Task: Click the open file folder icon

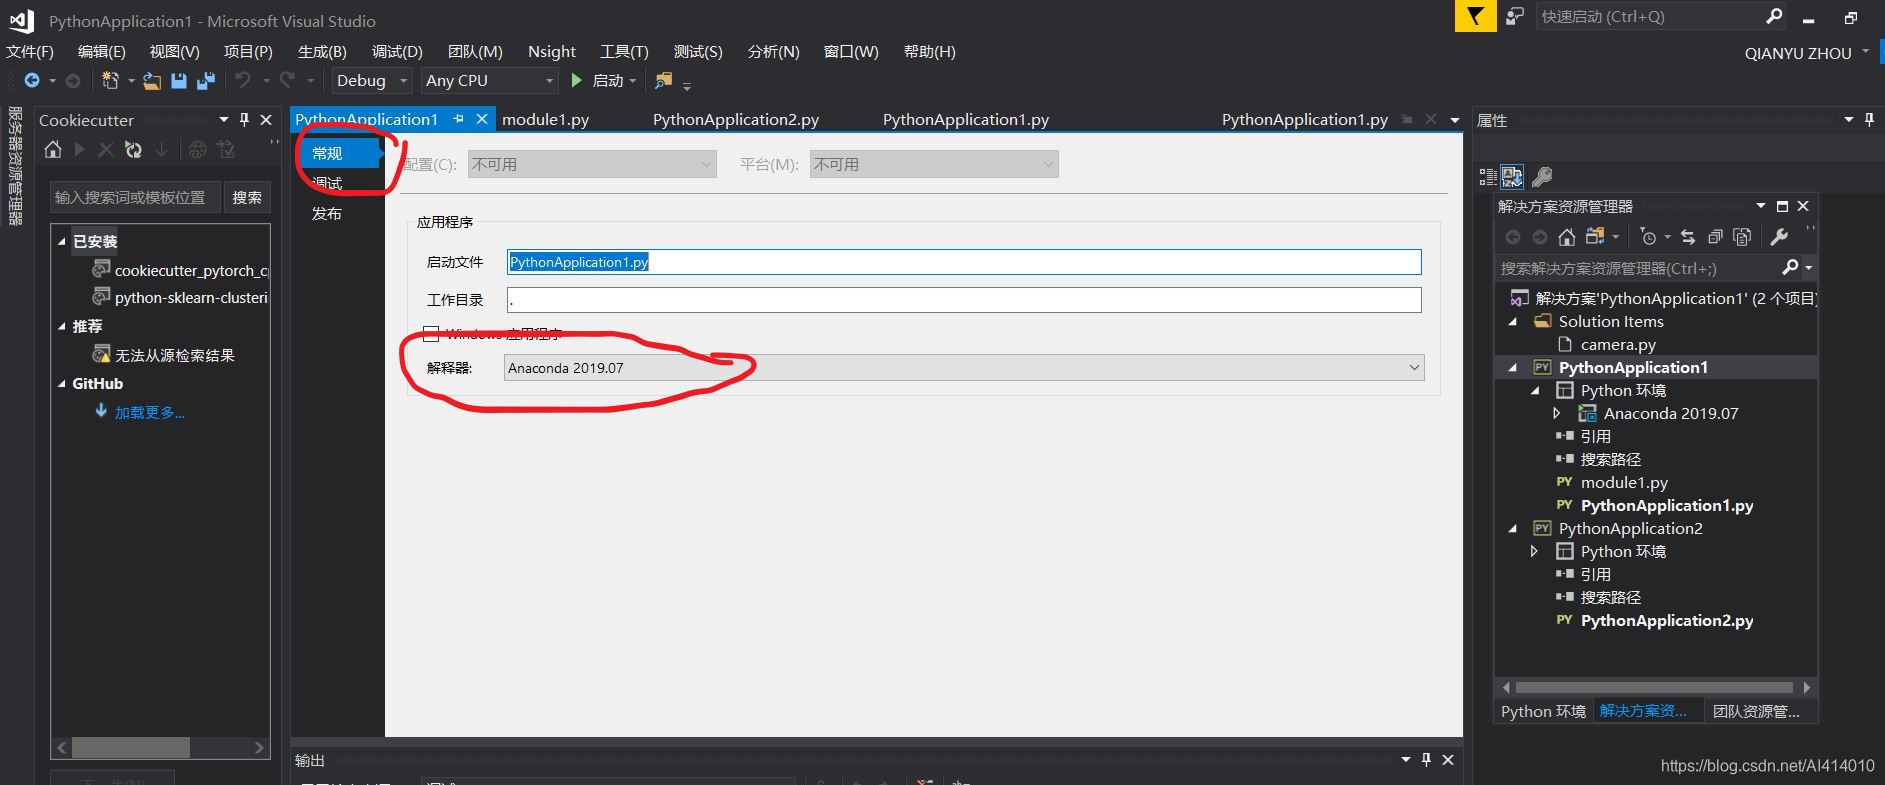Action: (x=152, y=81)
